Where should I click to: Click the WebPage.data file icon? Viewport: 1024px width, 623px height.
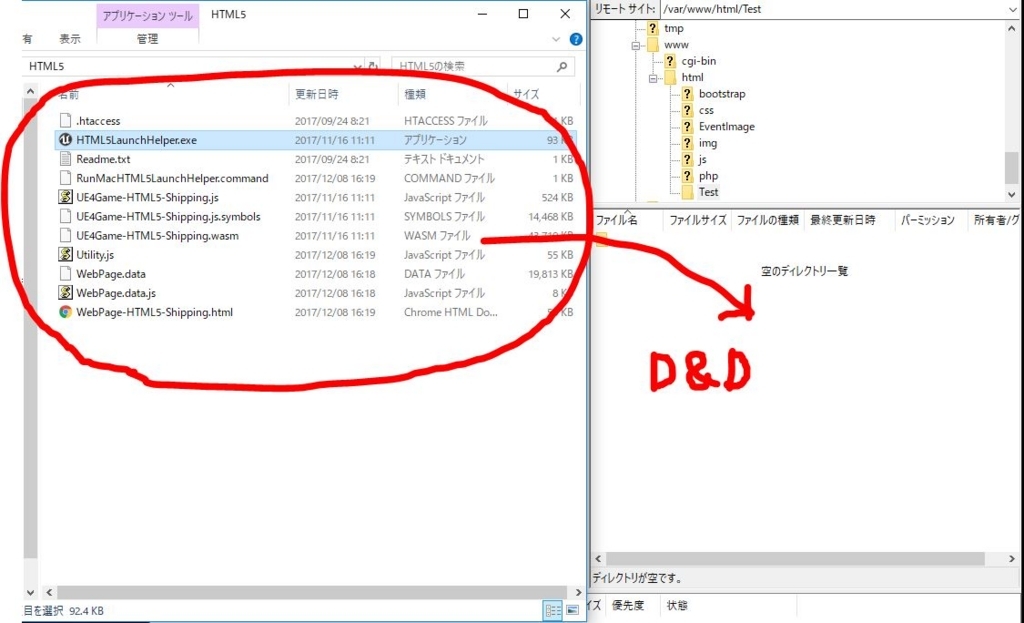65,274
